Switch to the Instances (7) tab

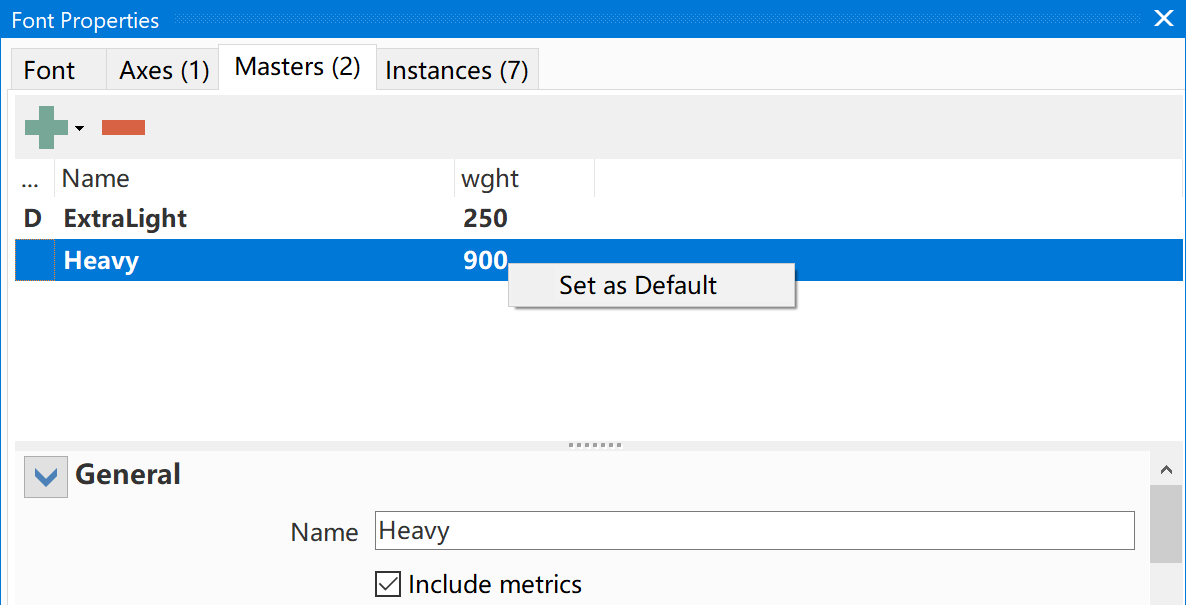[x=457, y=70]
